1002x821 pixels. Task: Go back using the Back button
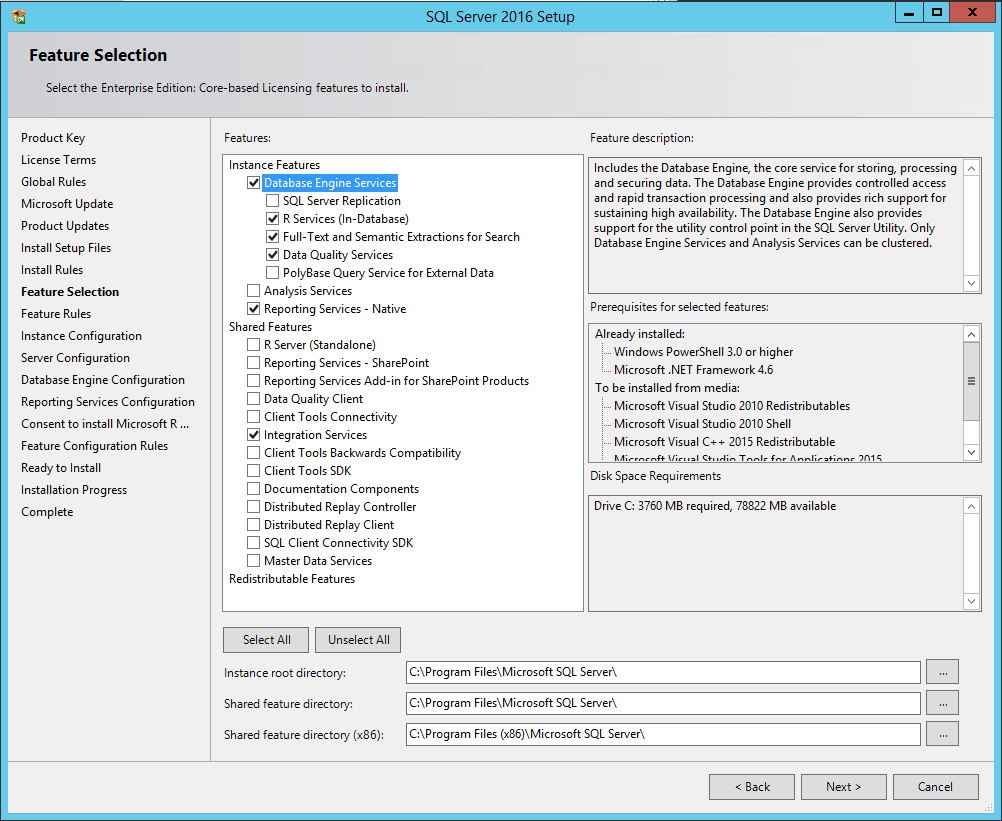pos(751,786)
